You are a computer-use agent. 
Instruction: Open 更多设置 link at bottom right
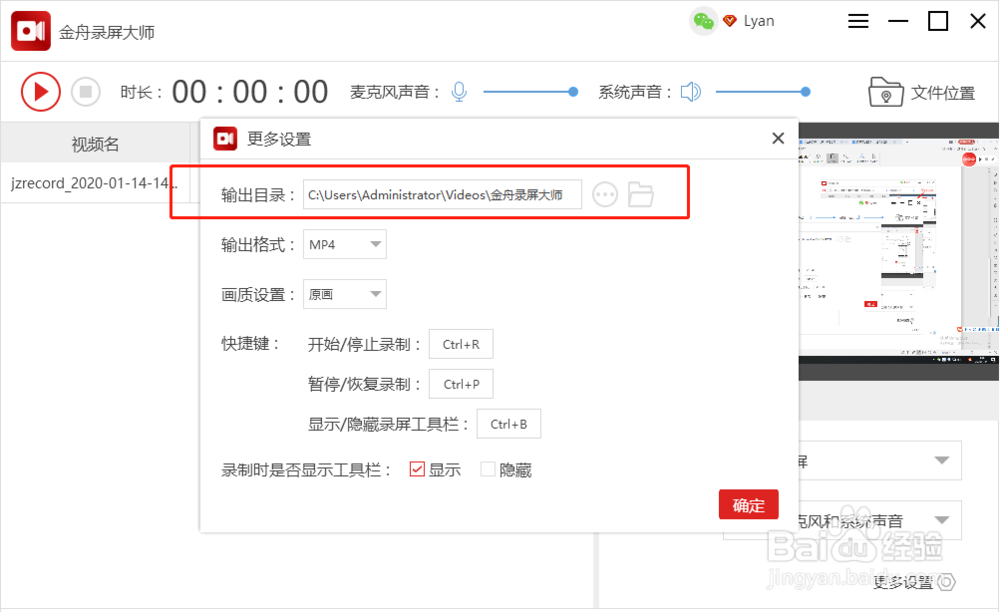(x=913, y=581)
